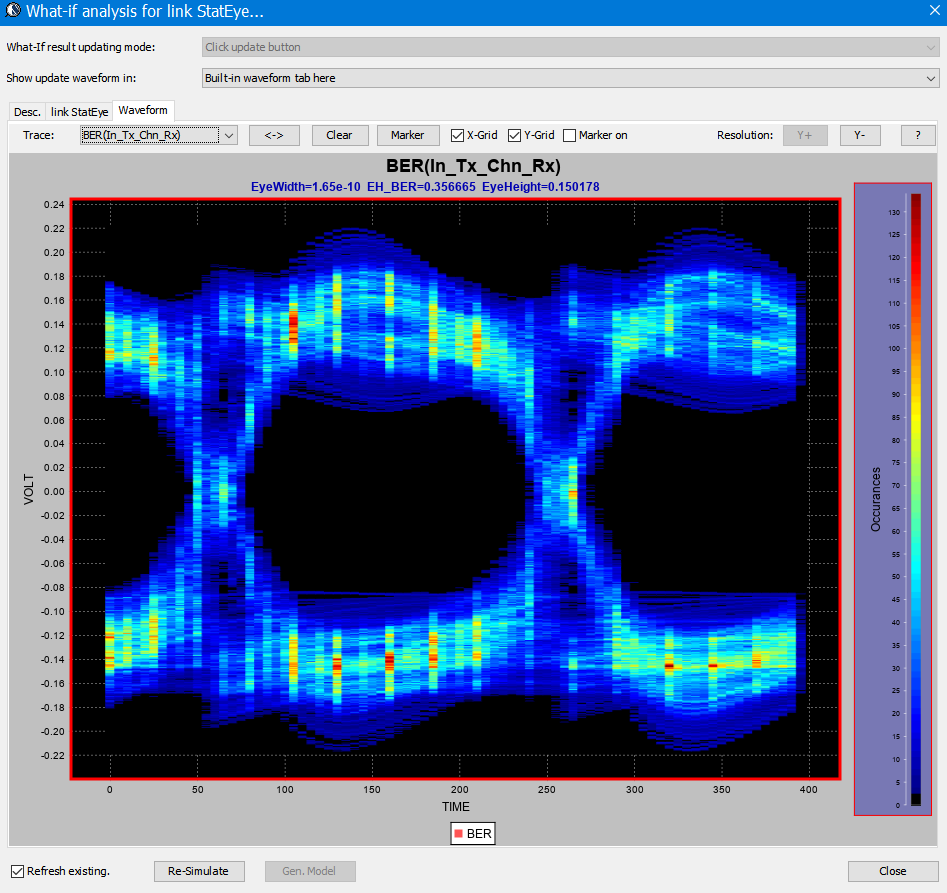The width and height of the screenshot is (947, 893).
Task: Open the link StatEye tab
Action: point(80,112)
